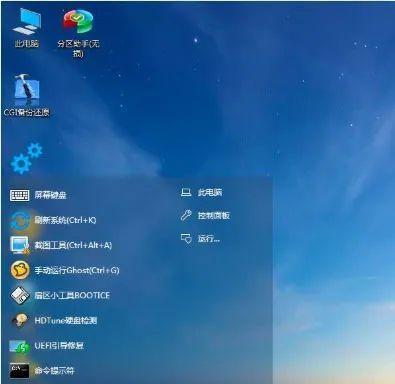This screenshot has width=395, height=384.
Task: Click the BOOTICE diamond-shaped icon
Action: pyautogui.click(x=20, y=295)
